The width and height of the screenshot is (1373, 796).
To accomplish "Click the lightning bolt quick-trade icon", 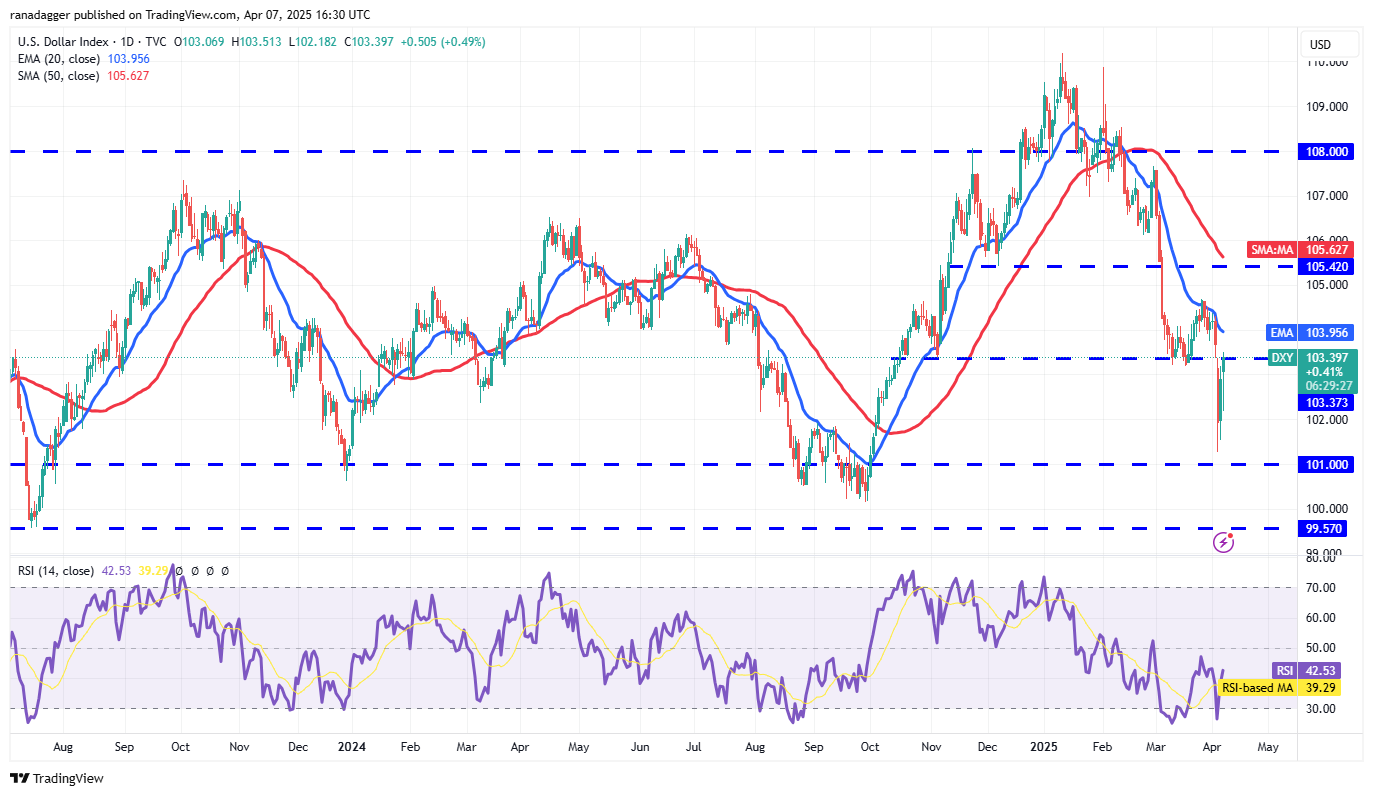I will [x=1224, y=542].
